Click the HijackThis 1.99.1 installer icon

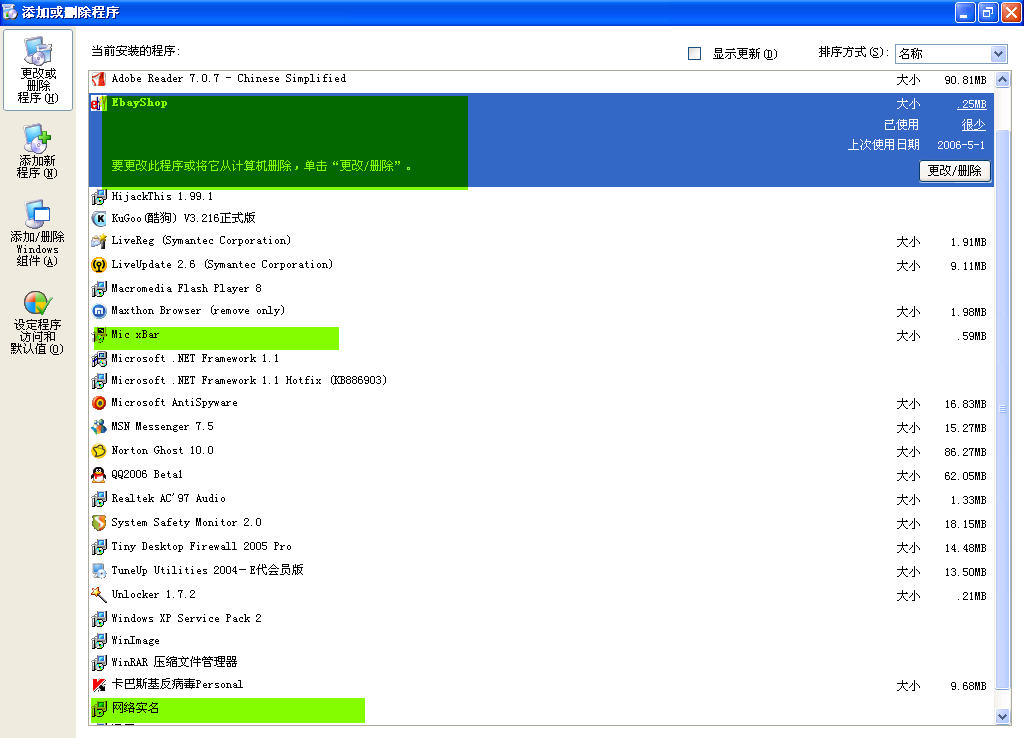pos(99,197)
